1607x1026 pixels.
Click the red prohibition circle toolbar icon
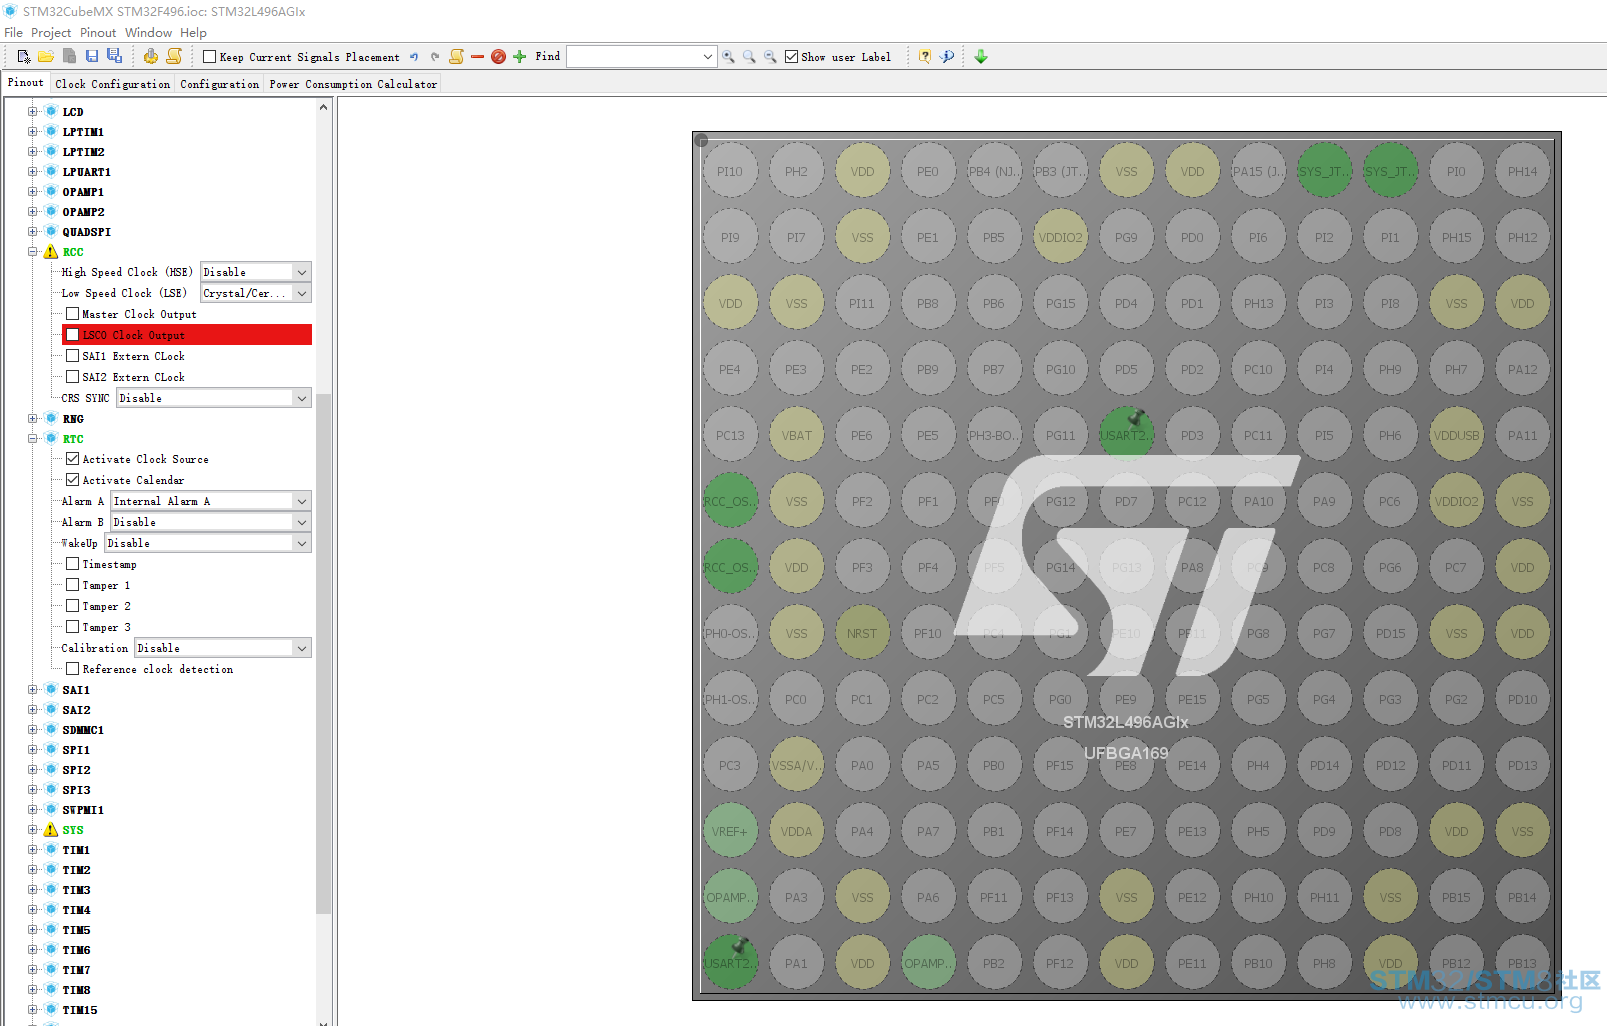tap(498, 57)
